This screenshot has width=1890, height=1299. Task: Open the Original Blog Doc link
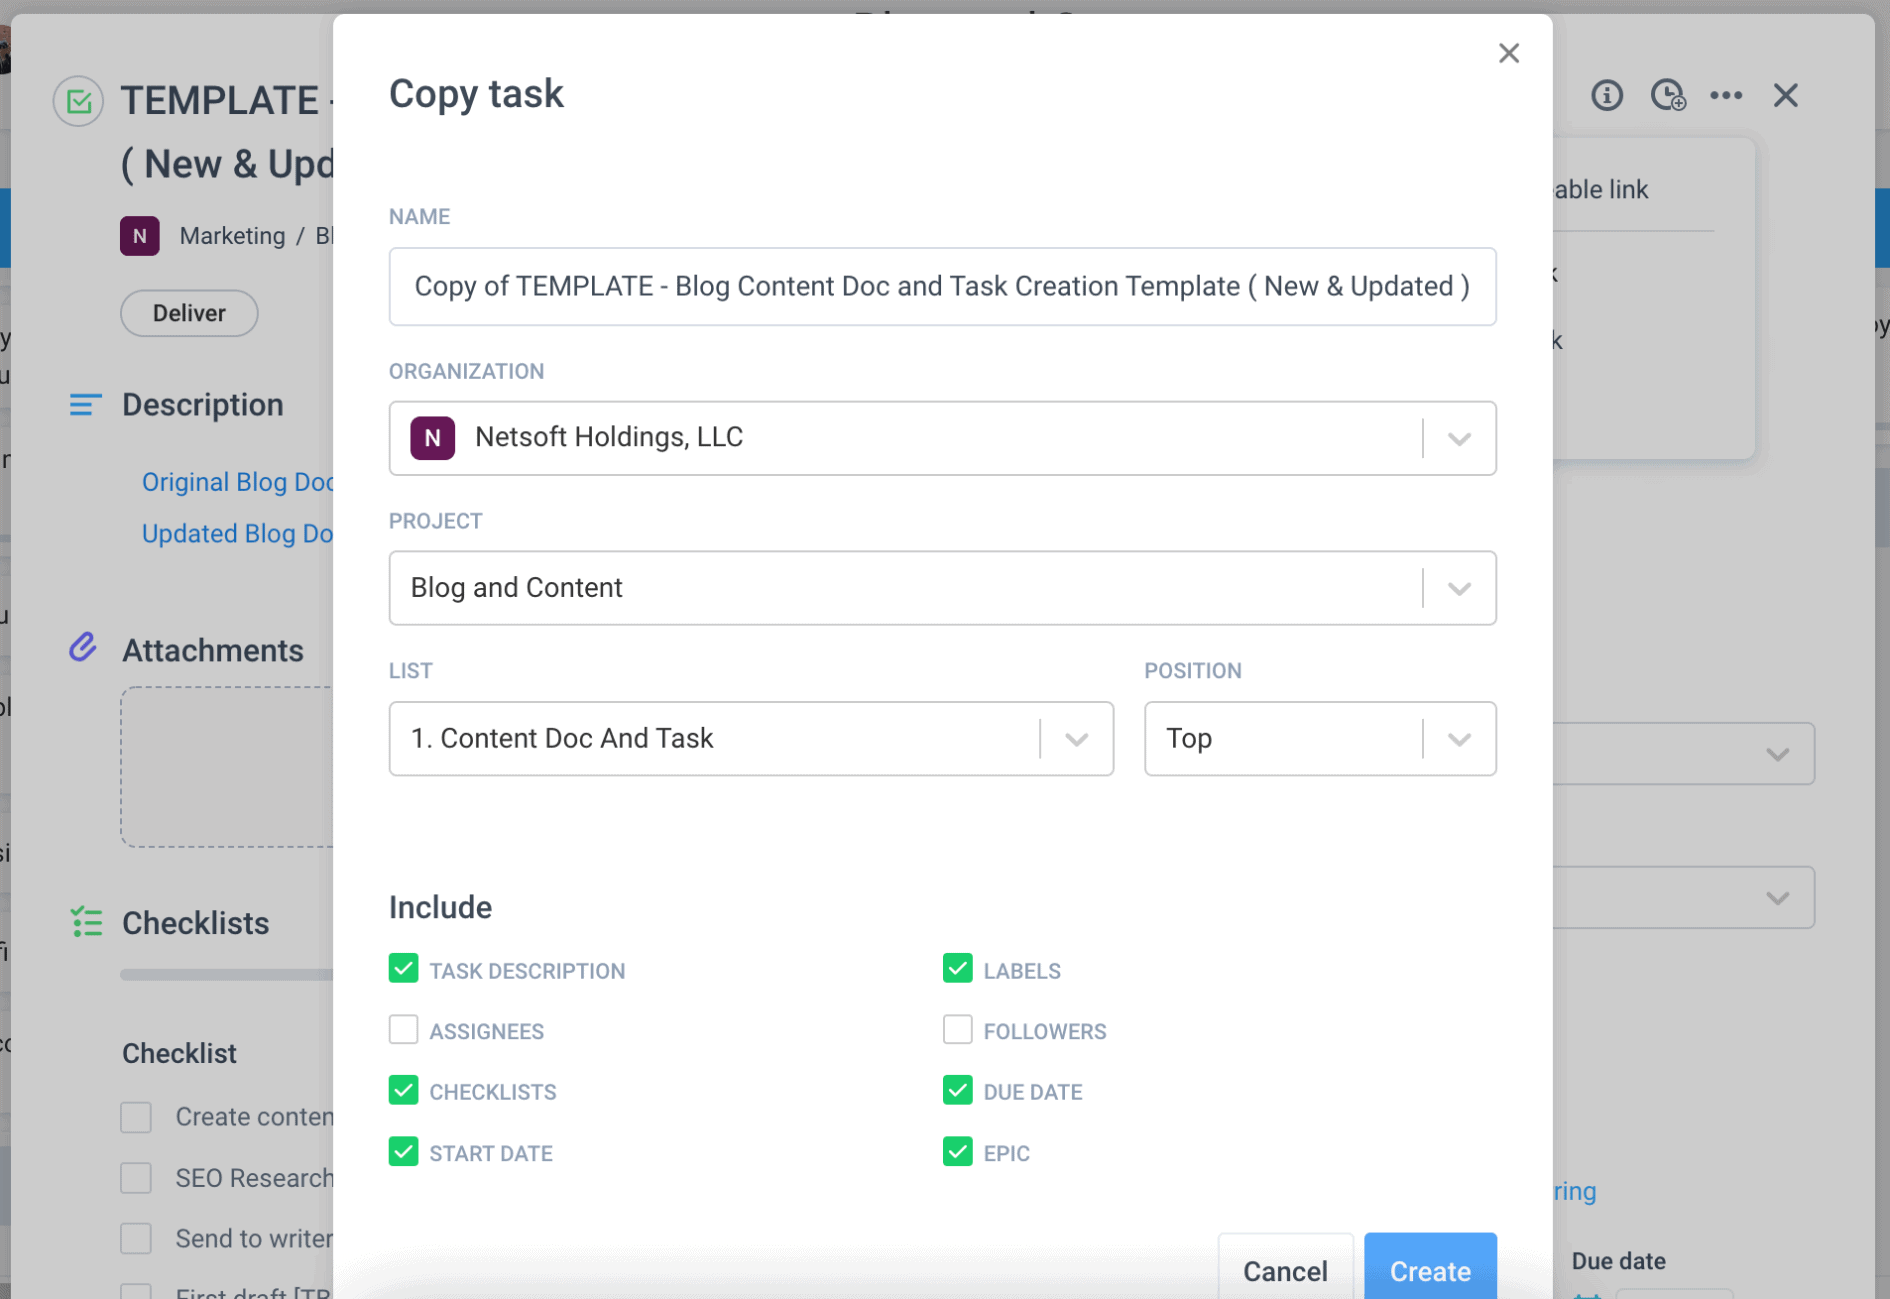coord(238,482)
